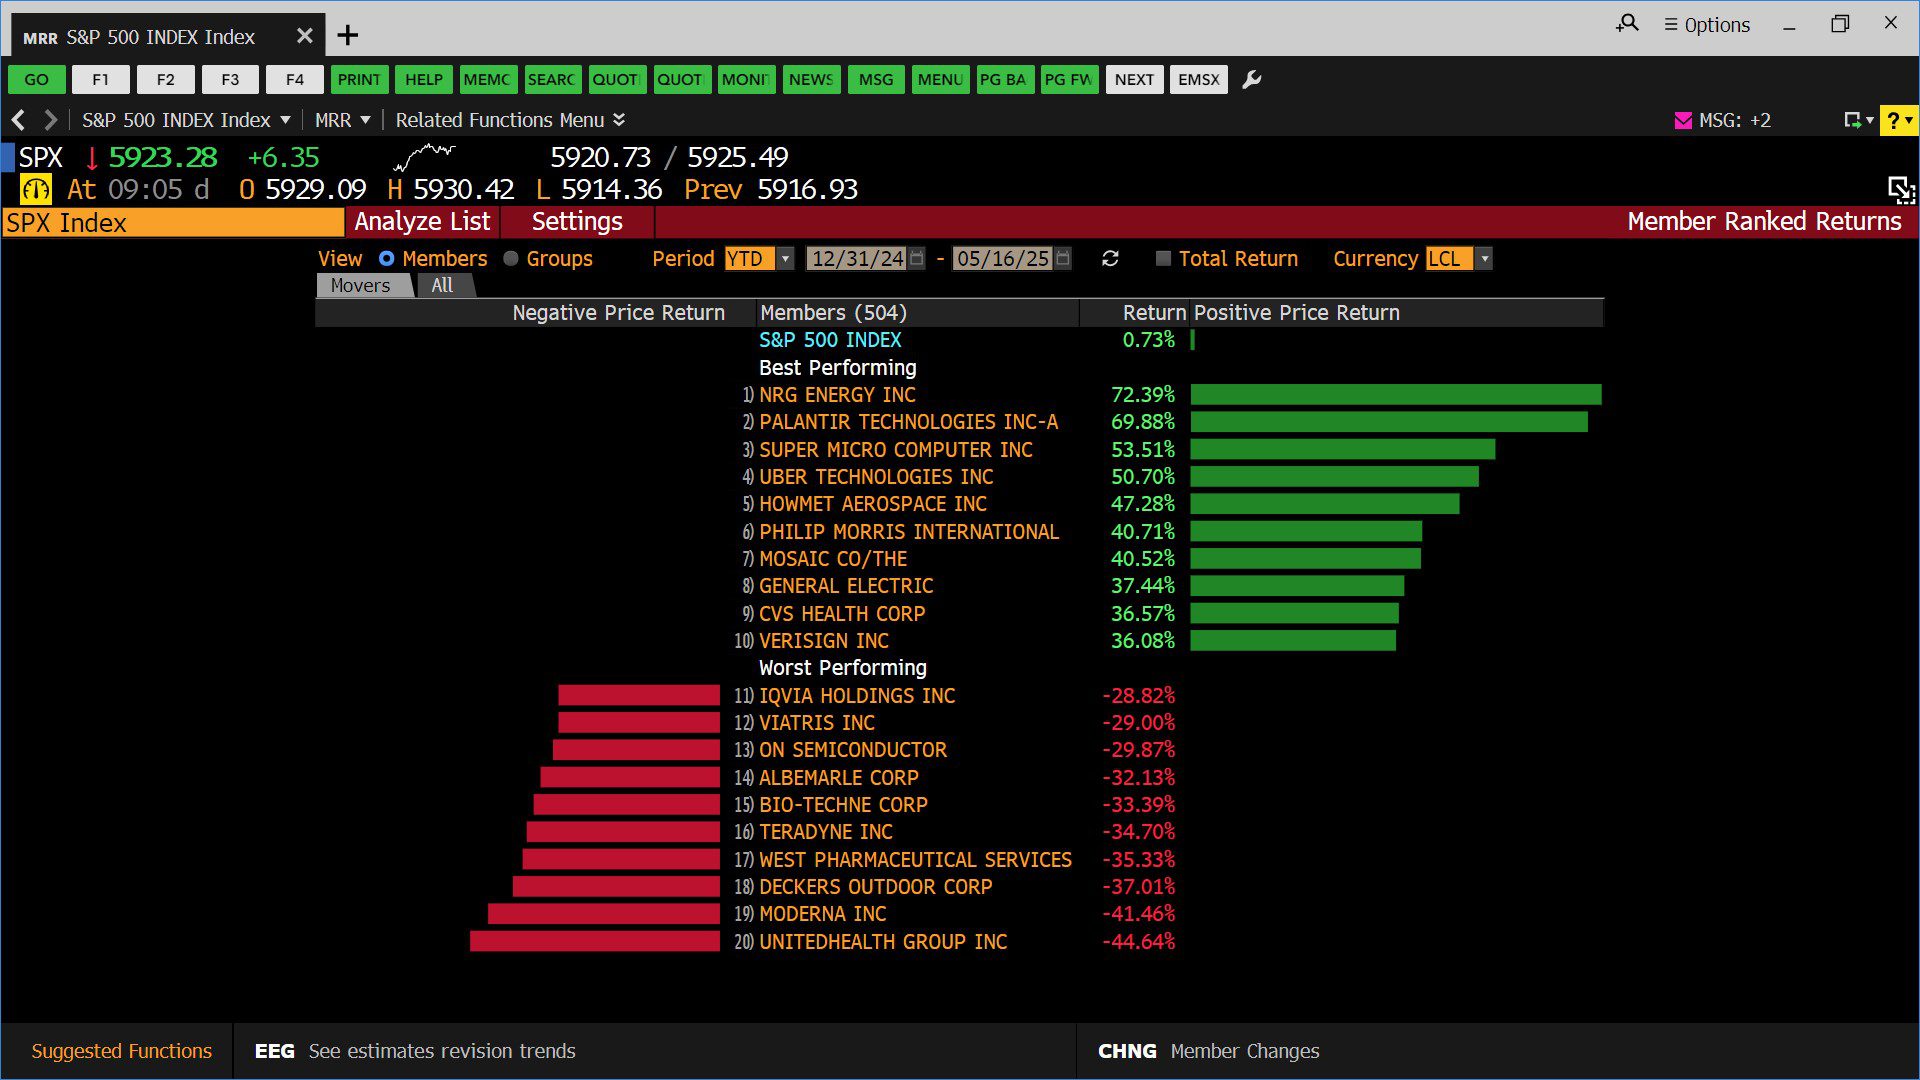This screenshot has height=1080, width=1920.
Task: Click the wrench settings icon in toolbar
Action: 1251,80
